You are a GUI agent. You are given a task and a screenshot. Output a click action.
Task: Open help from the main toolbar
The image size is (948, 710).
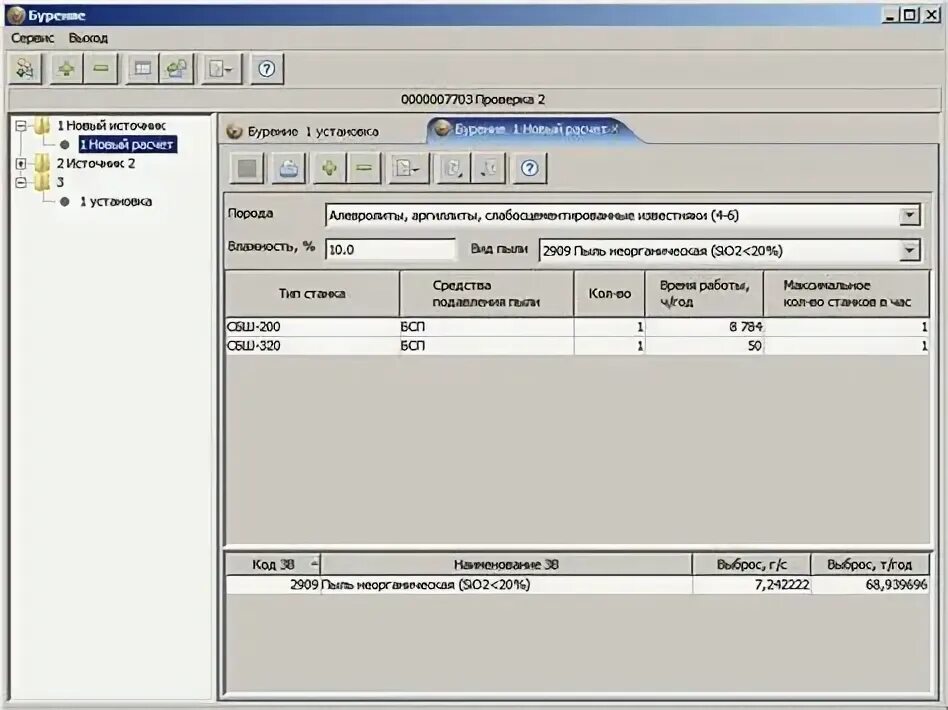pyautogui.click(x=267, y=68)
